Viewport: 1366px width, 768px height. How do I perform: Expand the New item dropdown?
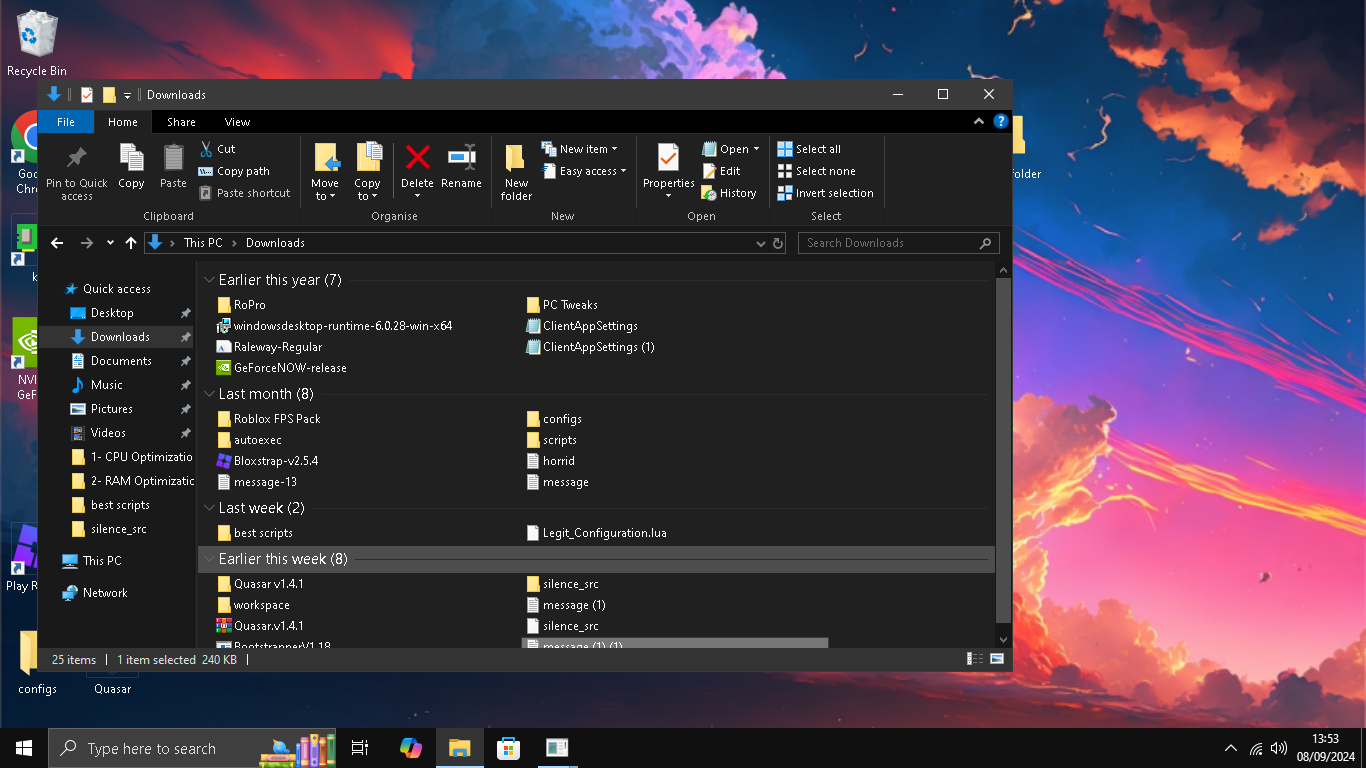(x=580, y=149)
